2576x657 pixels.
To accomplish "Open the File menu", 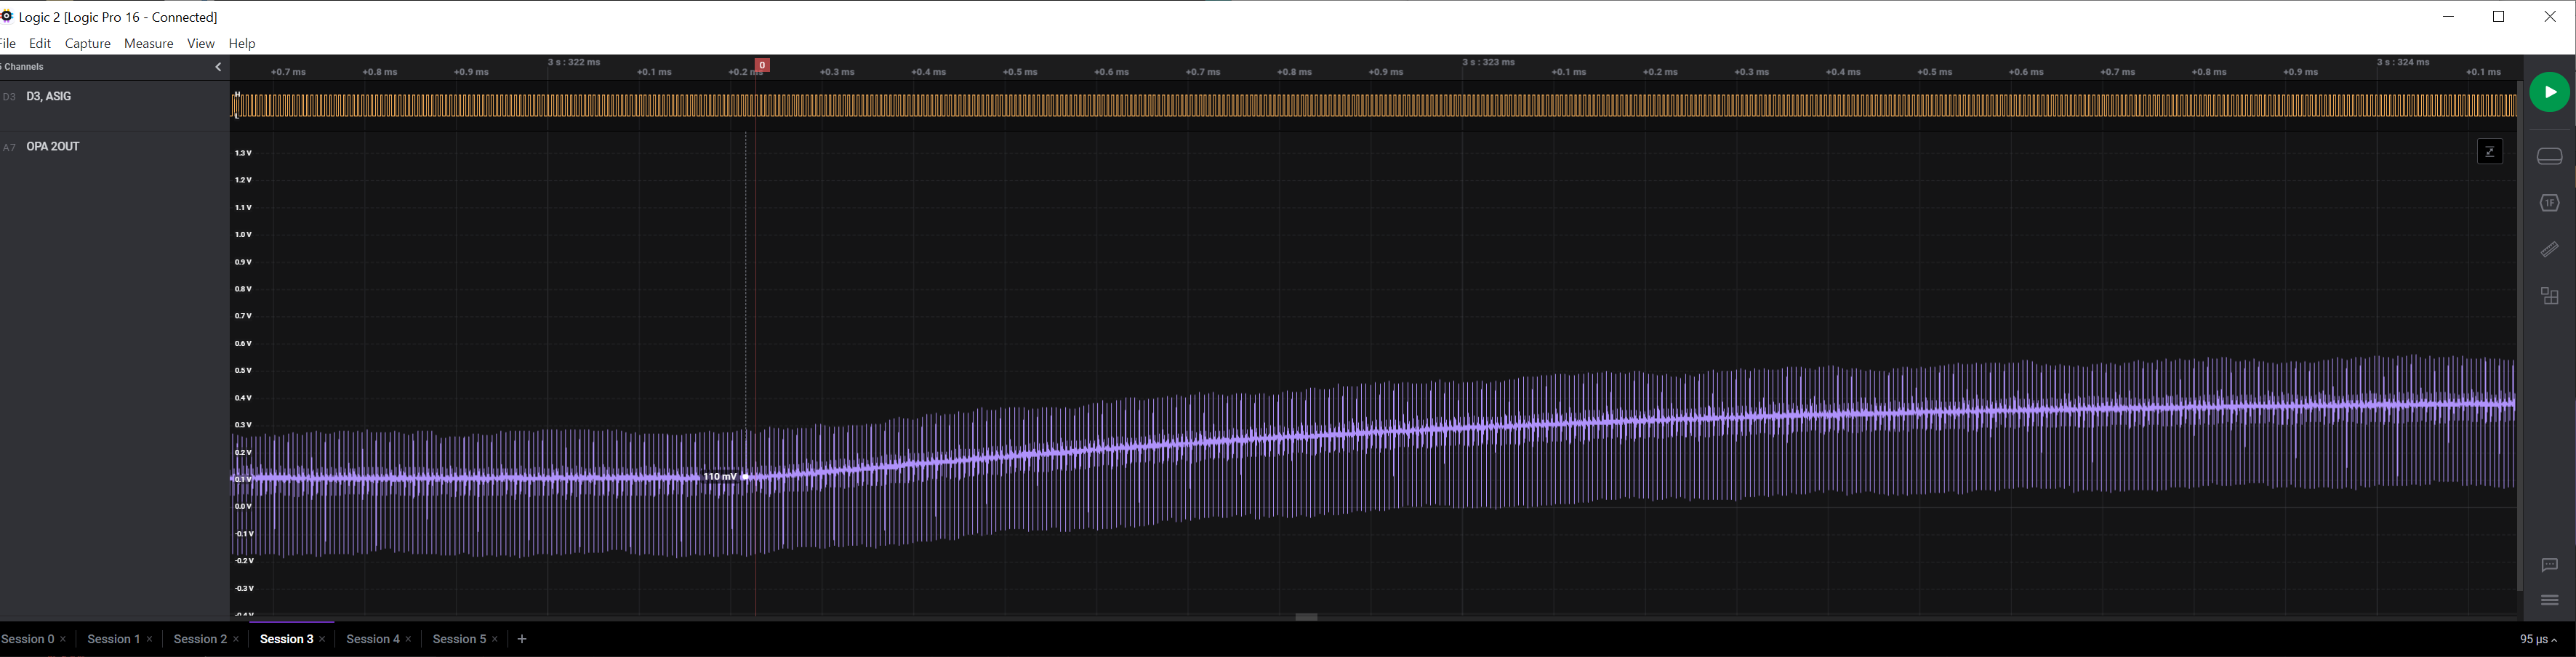I will [8, 44].
